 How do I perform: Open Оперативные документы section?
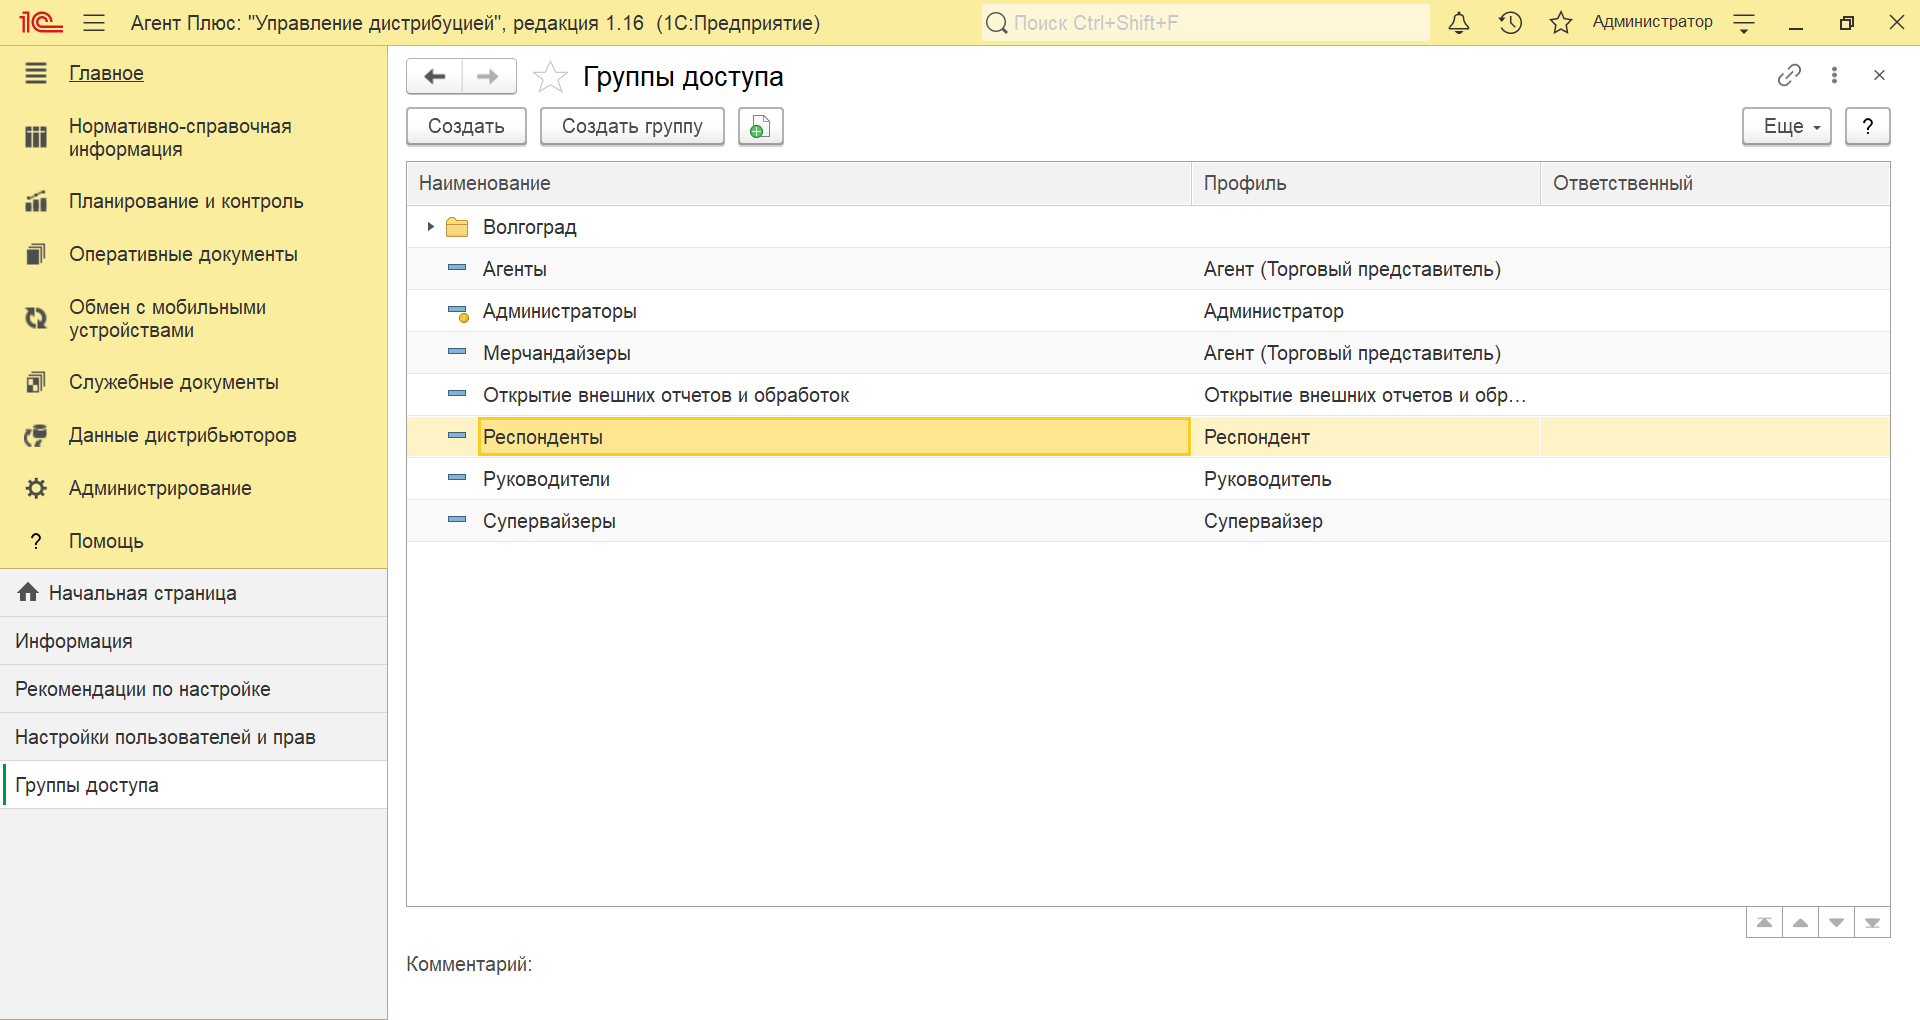183,254
